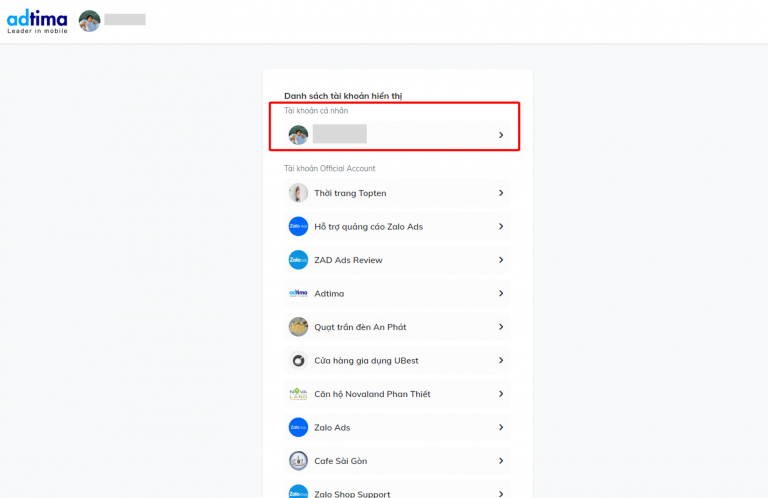
Task: Open chevron for Căn hộ Novaland Phan Thiết
Action: (501, 394)
